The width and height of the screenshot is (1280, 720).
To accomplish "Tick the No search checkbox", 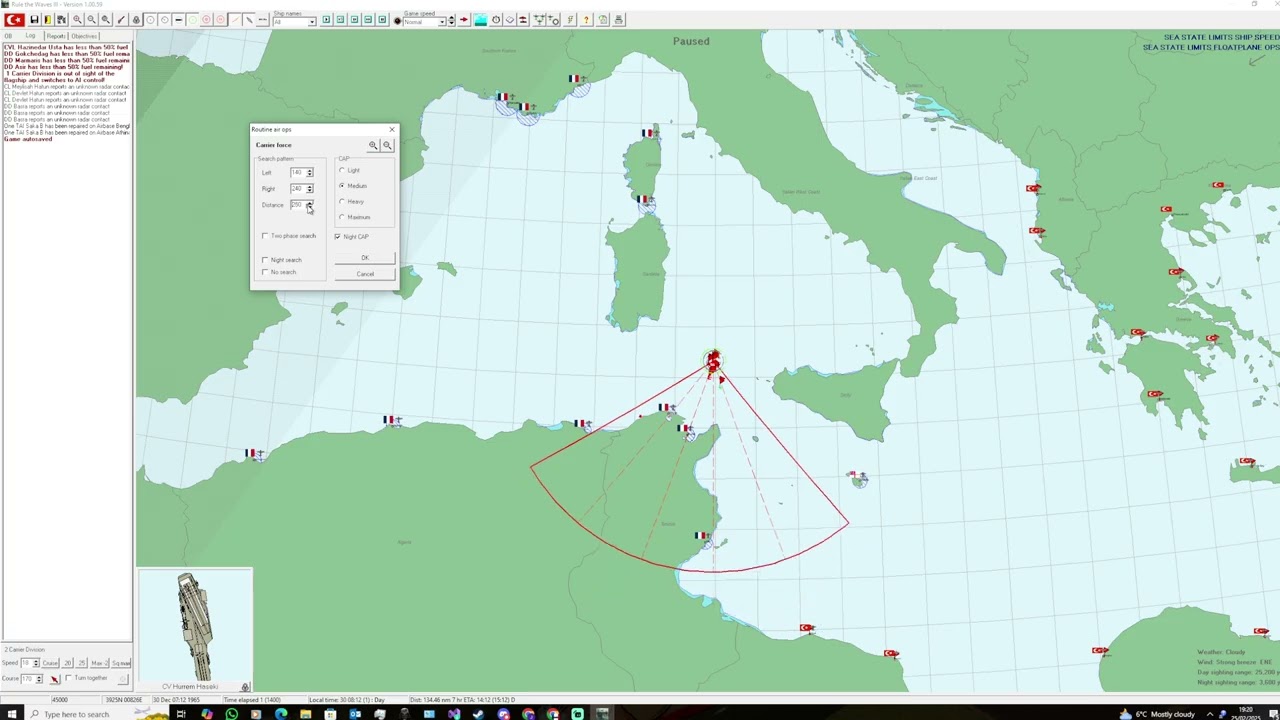I will tap(265, 272).
